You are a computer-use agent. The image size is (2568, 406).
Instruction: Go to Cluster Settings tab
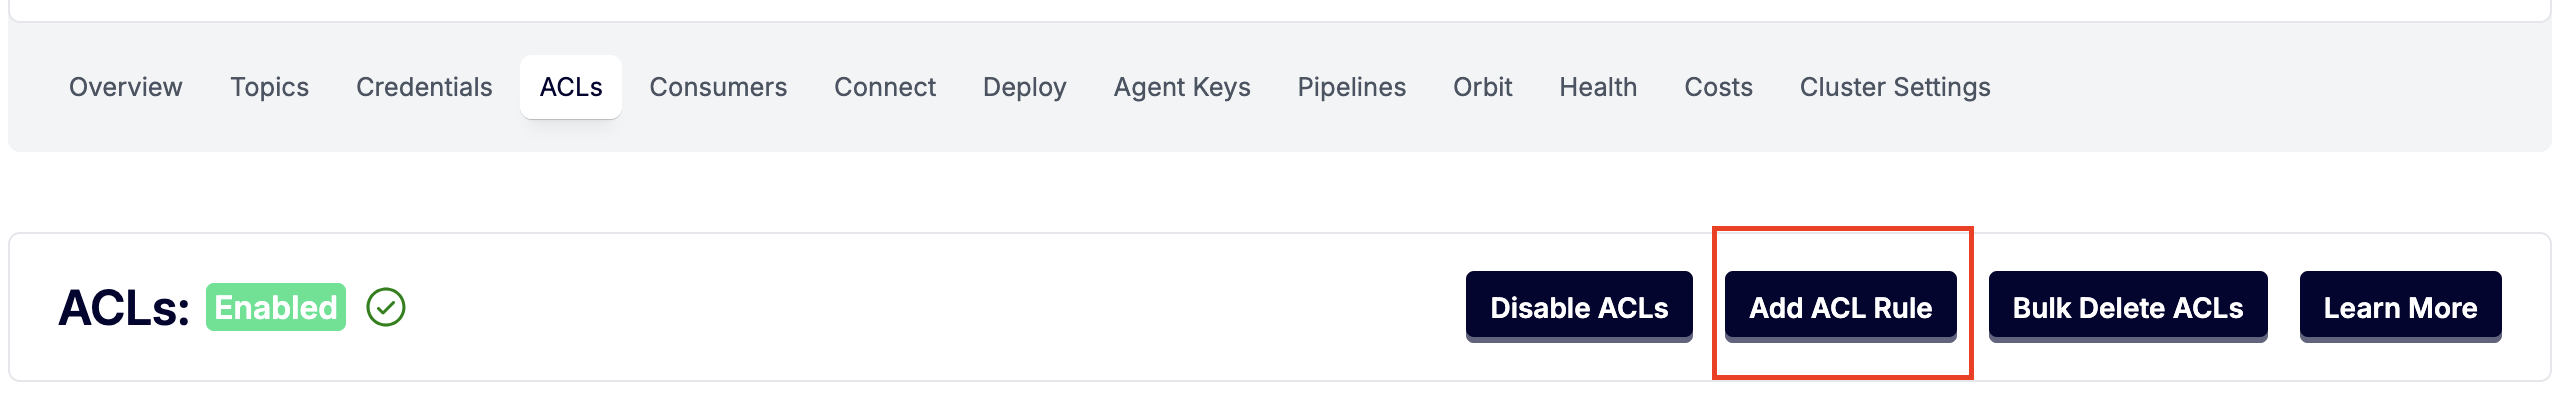click(x=1895, y=87)
